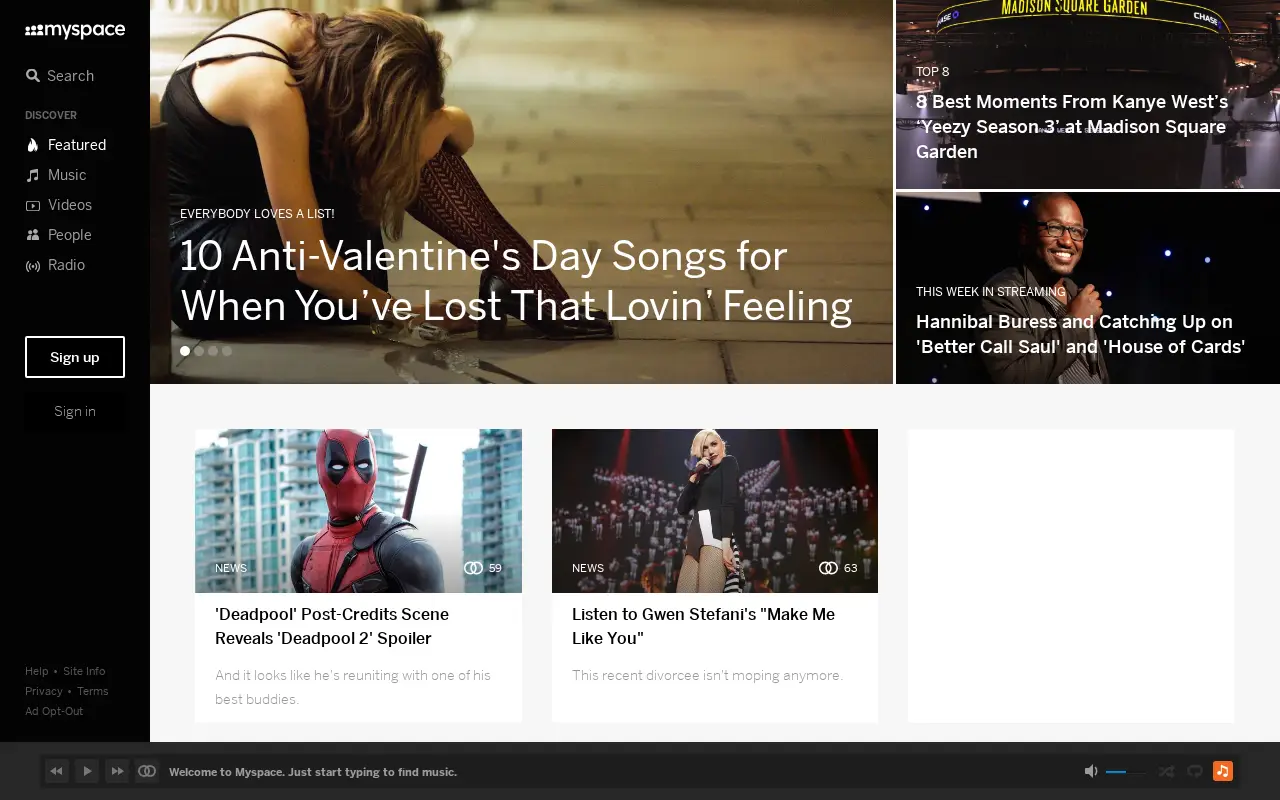This screenshot has width=1280, height=800.
Task: Open the Privacy link
Action: point(44,691)
